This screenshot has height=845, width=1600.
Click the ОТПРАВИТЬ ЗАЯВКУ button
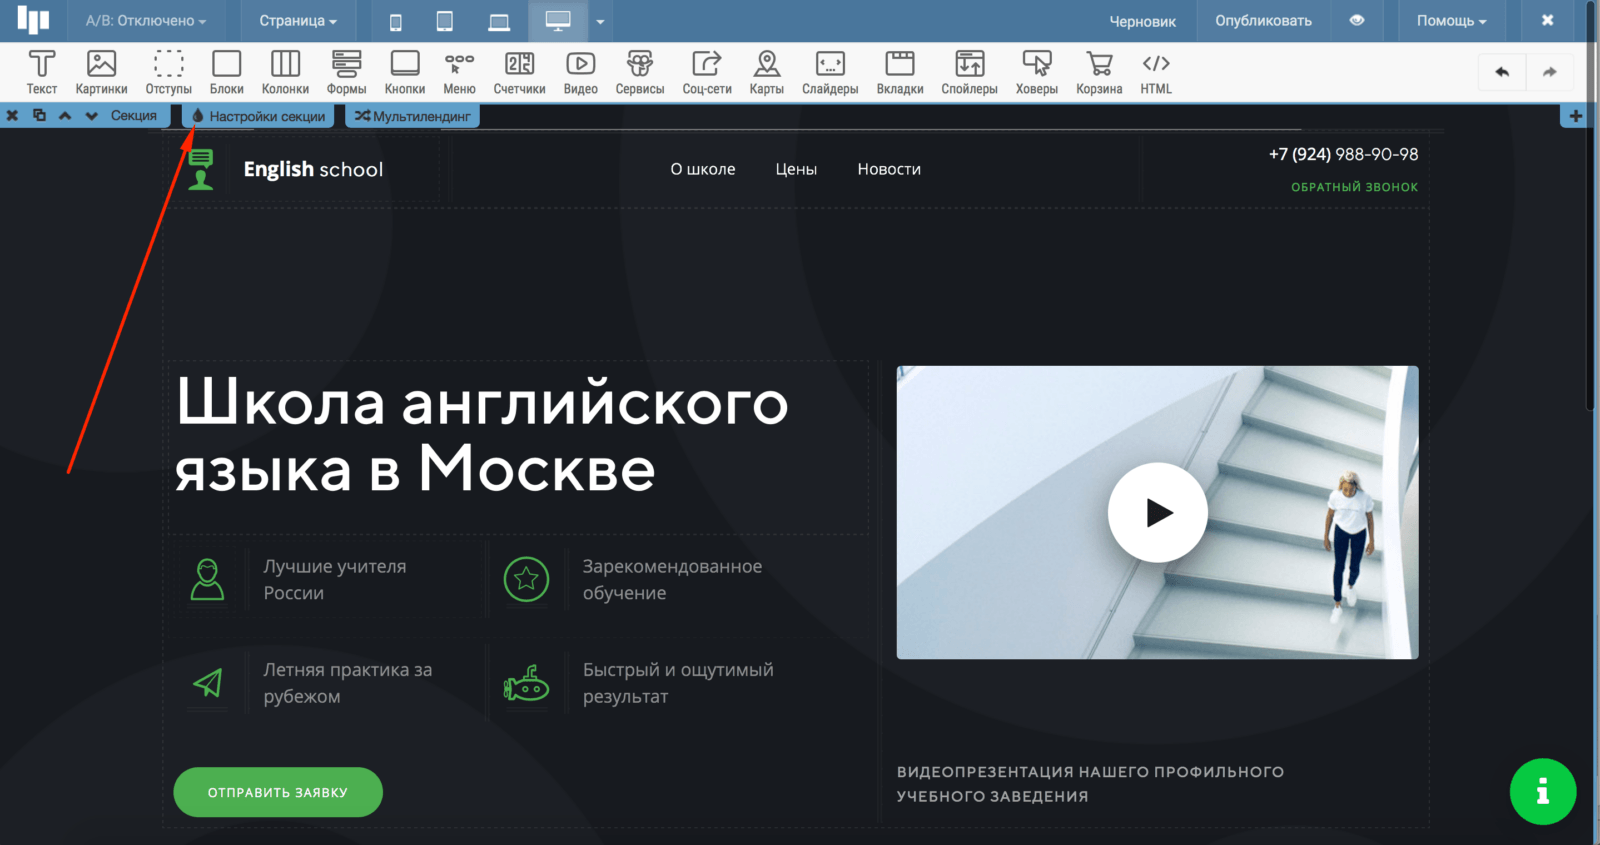tap(278, 792)
